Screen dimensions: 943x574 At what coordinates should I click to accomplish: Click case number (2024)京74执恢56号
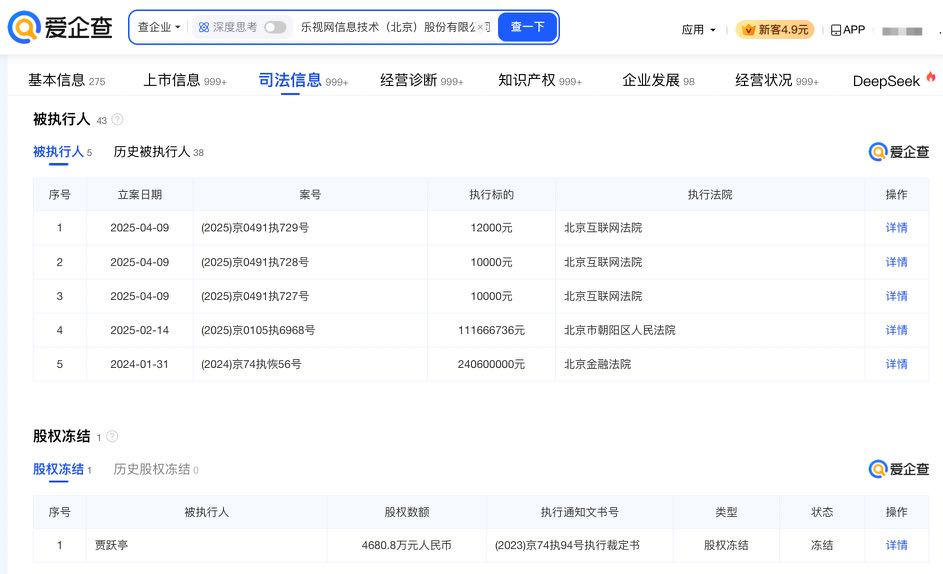click(251, 364)
